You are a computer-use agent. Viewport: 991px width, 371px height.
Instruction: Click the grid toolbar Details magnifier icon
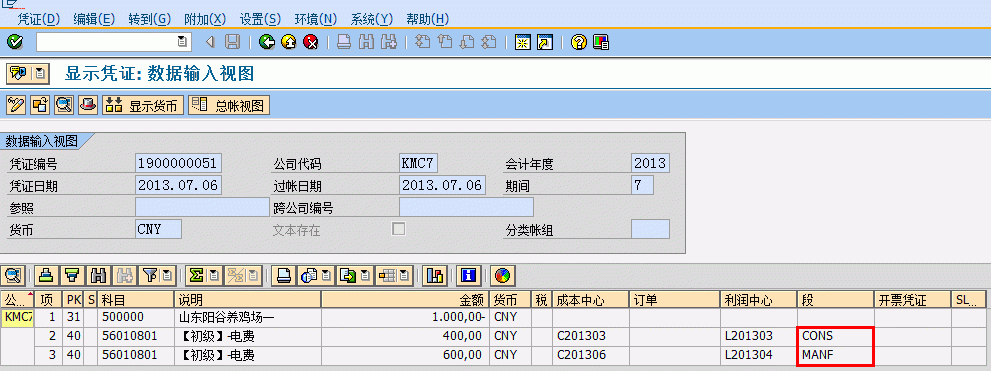point(13,276)
